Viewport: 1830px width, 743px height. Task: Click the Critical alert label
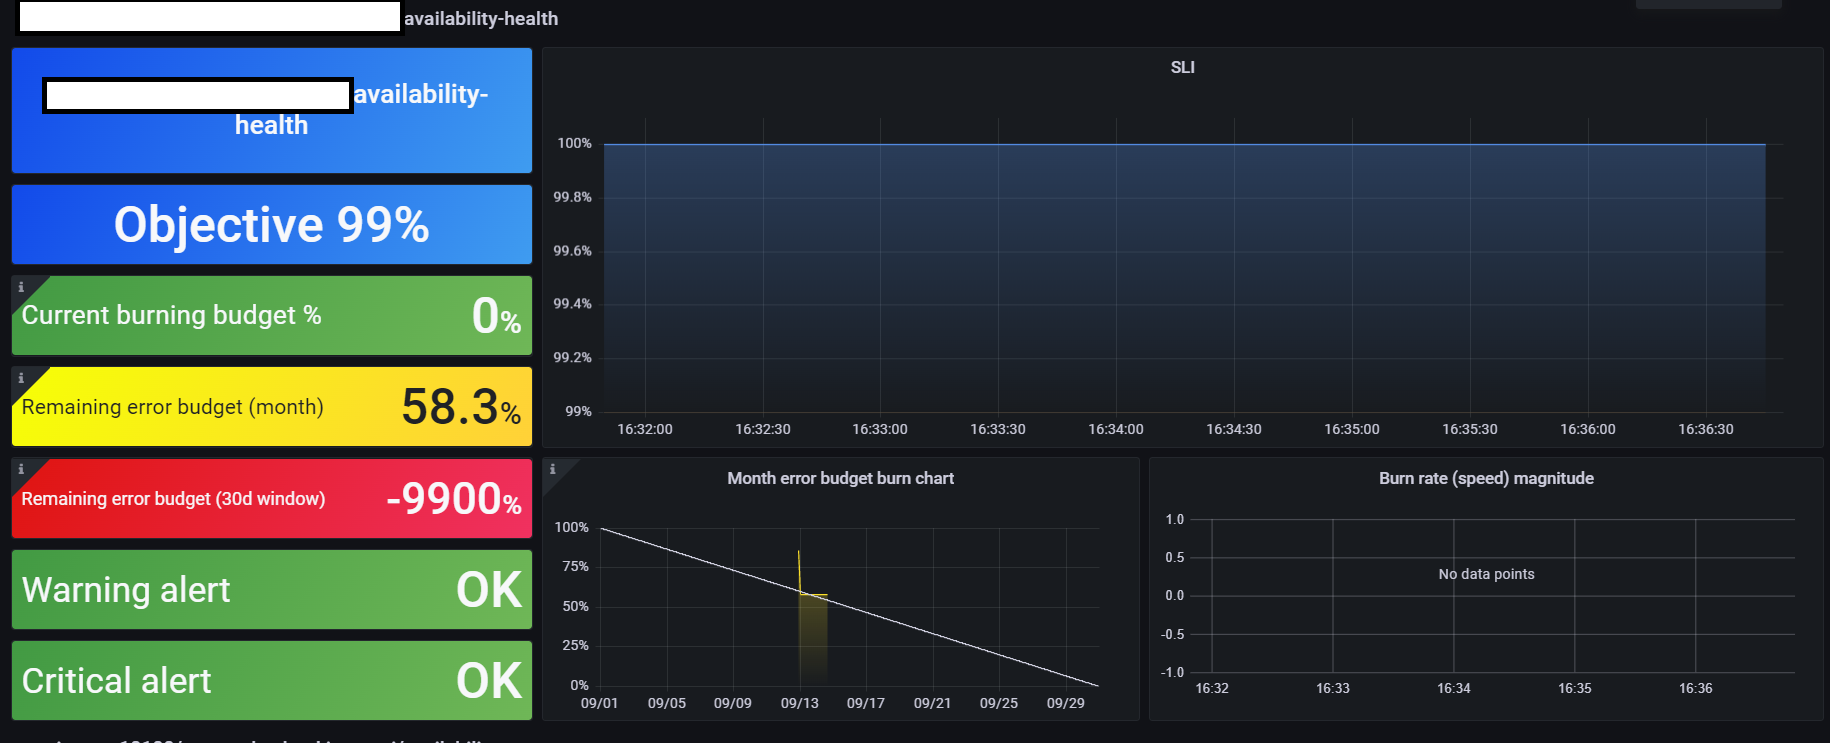117,681
